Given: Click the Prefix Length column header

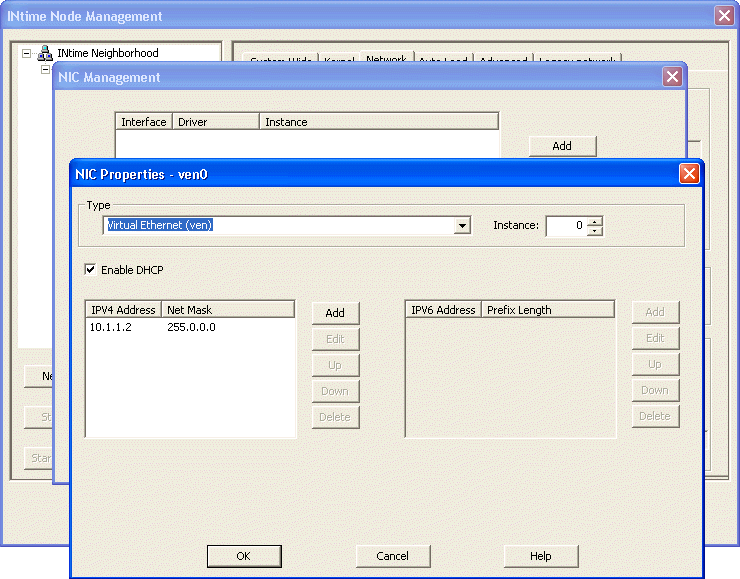Looking at the screenshot, I should (x=548, y=310).
